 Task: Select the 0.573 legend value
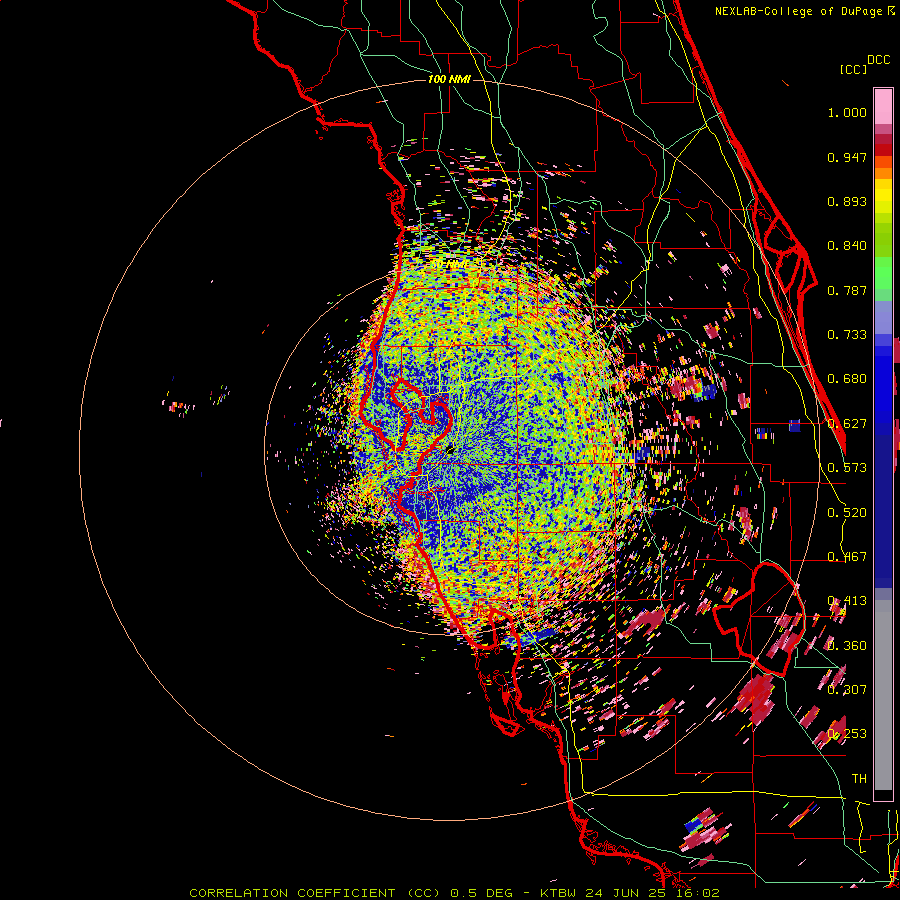pyautogui.click(x=847, y=468)
